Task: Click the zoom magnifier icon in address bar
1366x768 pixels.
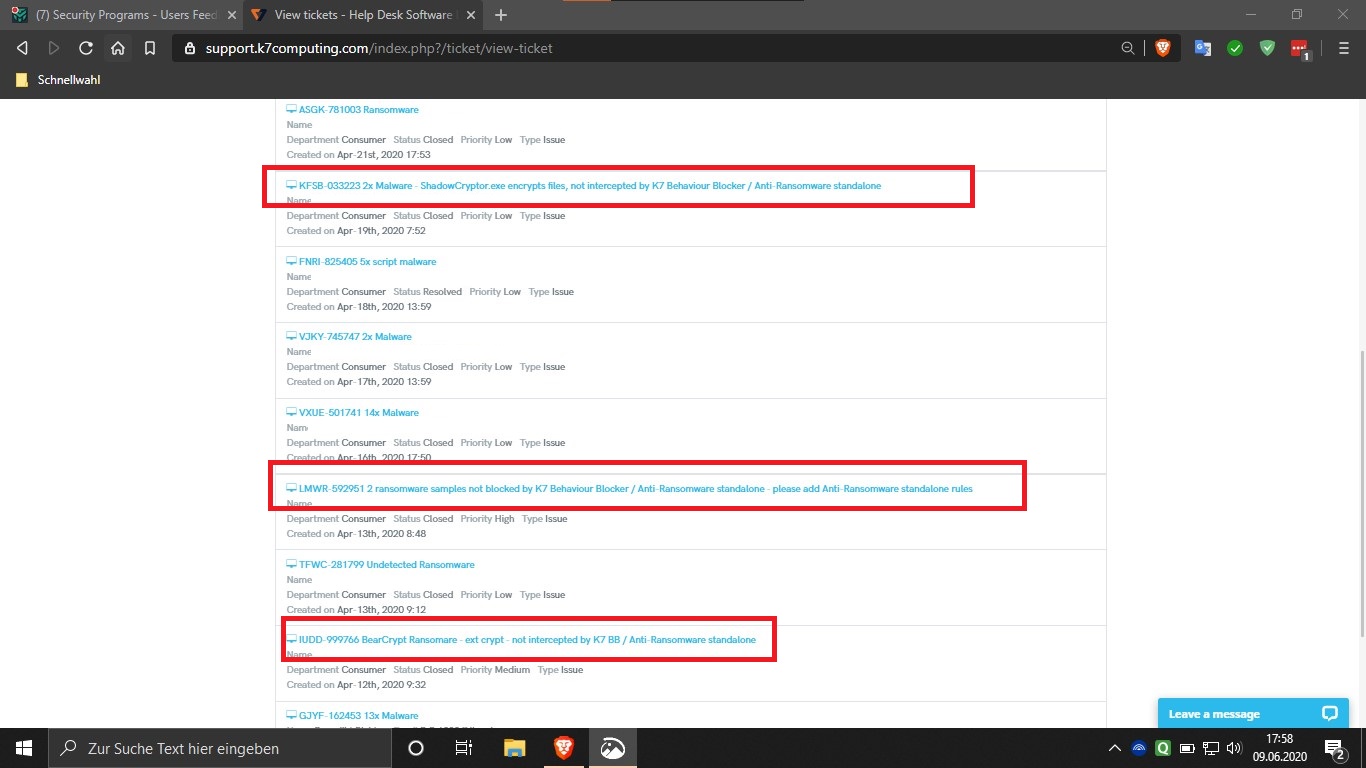Action: [x=1128, y=48]
